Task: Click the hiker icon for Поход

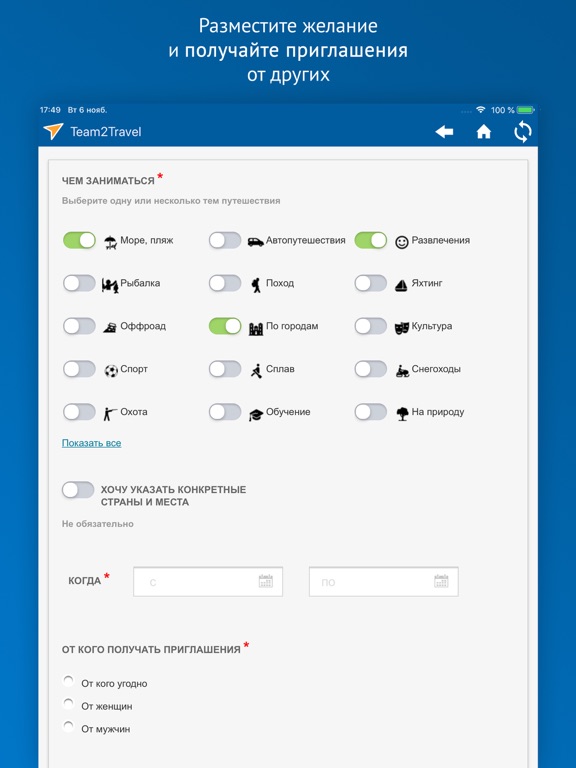Action: [x=256, y=285]
